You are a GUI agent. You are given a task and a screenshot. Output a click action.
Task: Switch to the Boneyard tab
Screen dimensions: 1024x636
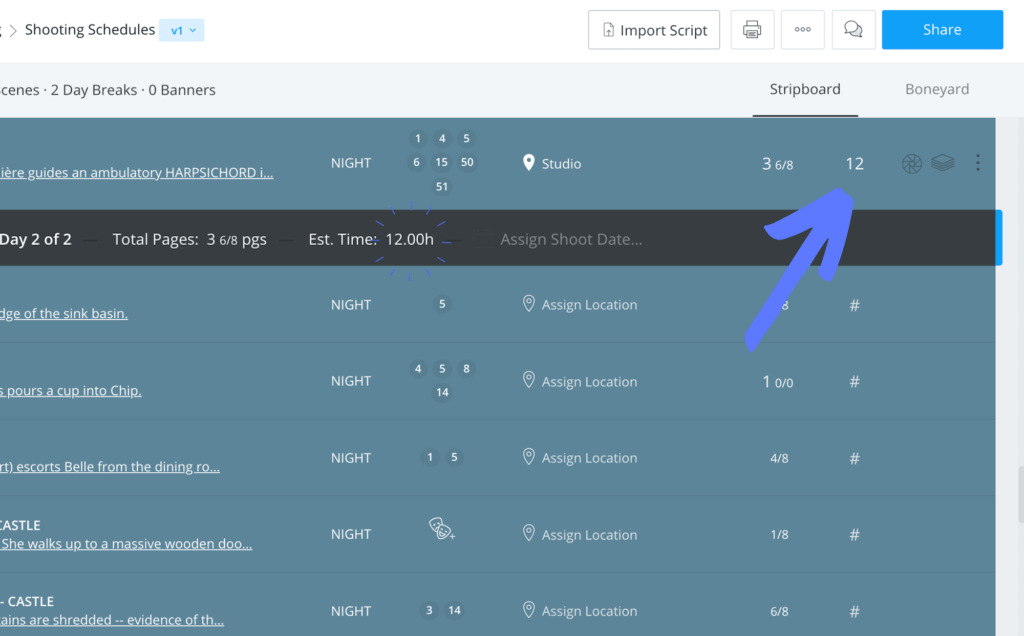point(936,89)
